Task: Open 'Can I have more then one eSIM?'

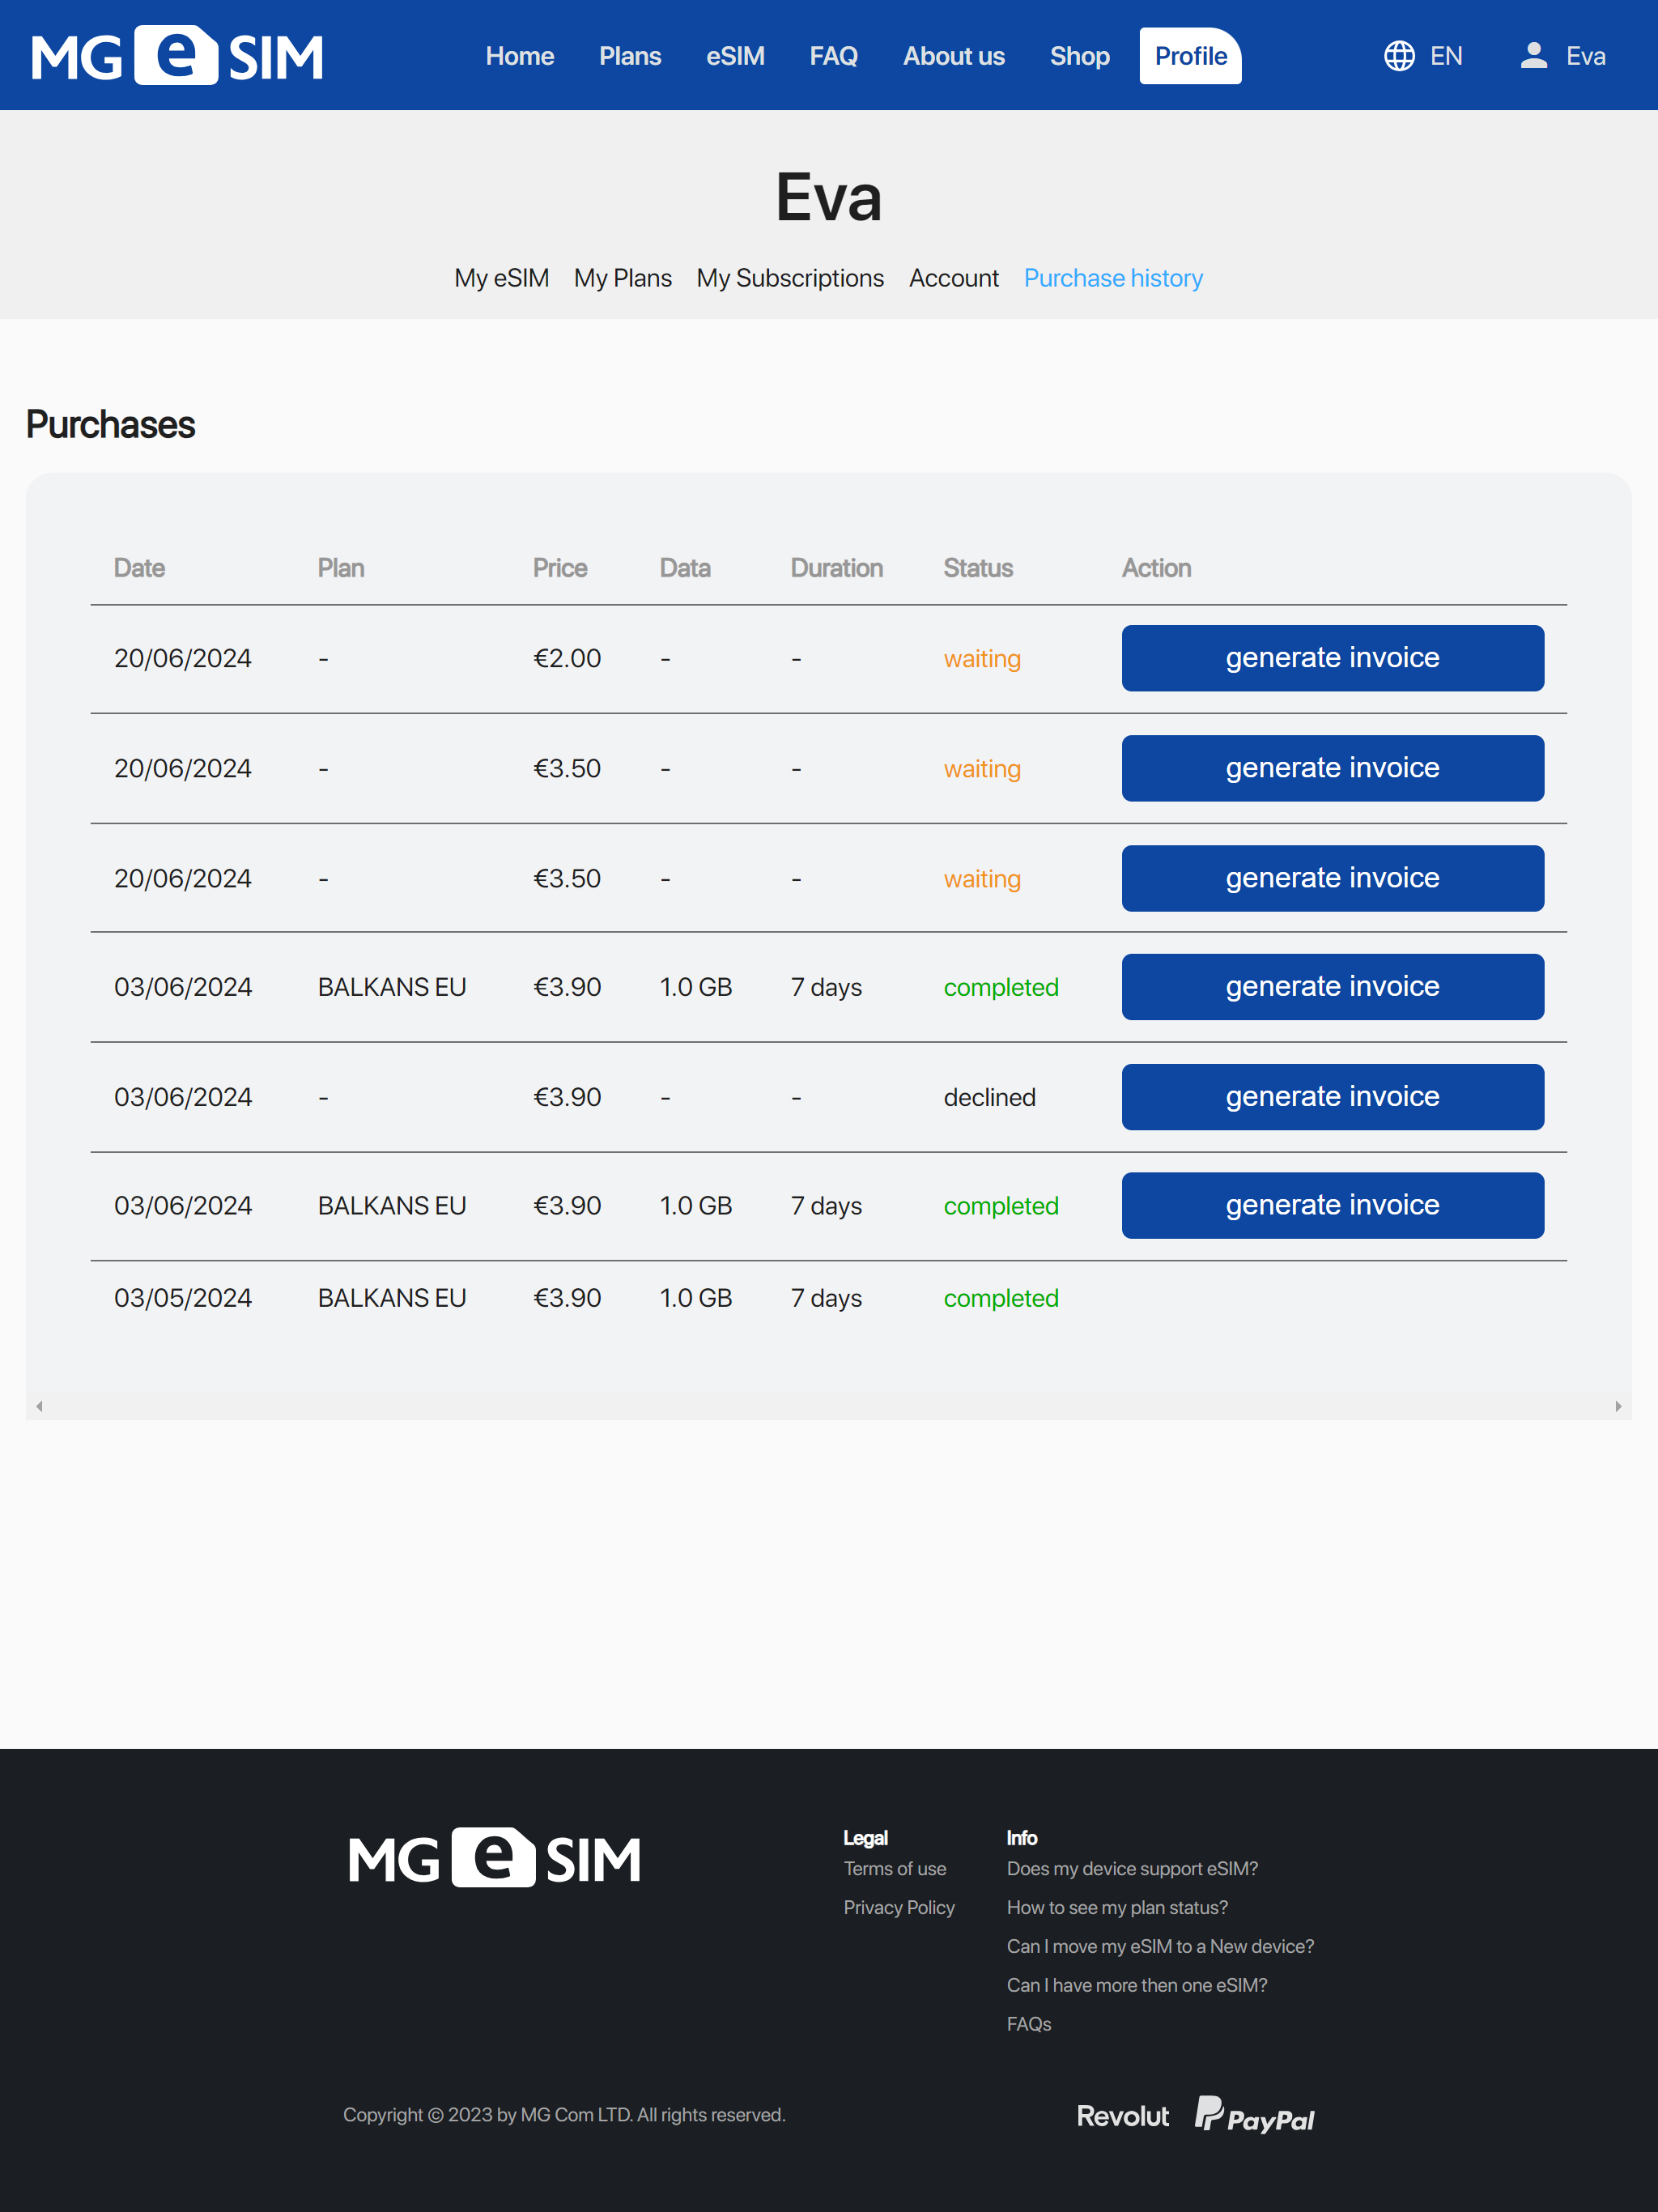Action: click(x=1137, y=1985)
